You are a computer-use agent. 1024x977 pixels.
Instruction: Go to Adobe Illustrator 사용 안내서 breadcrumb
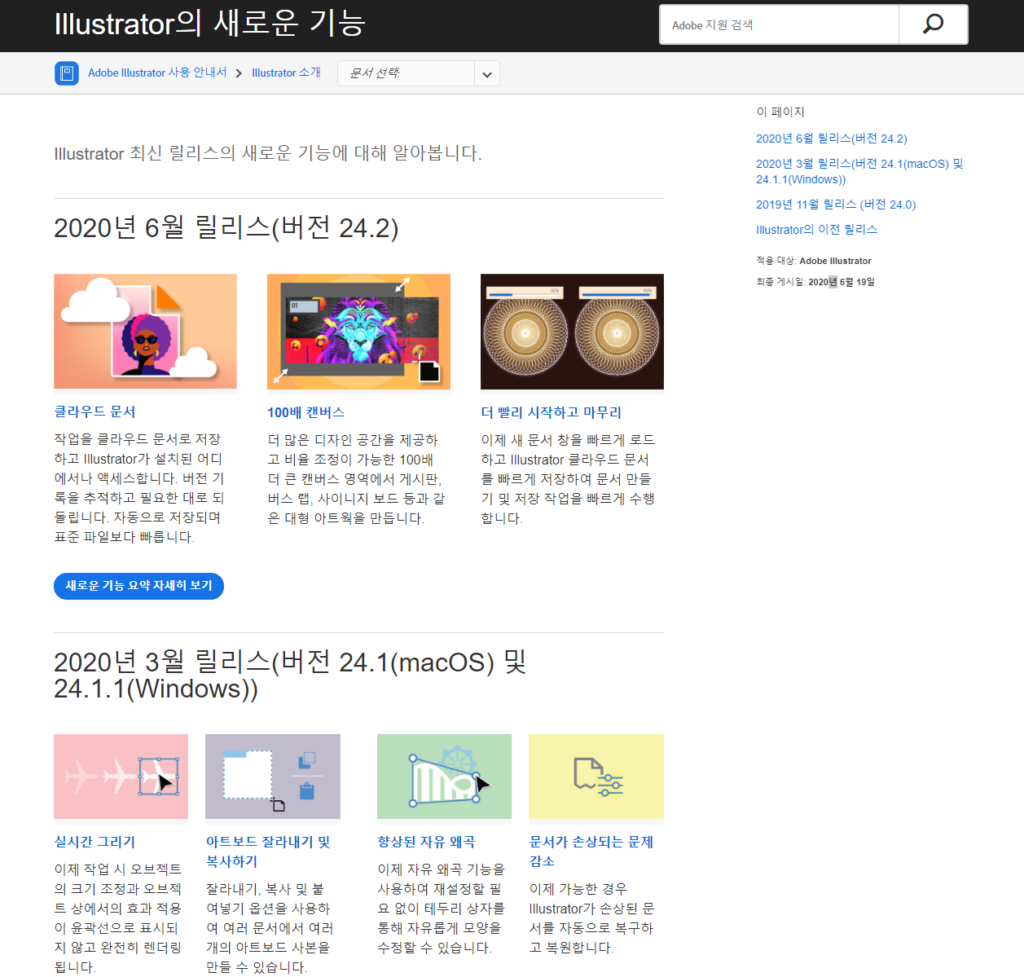[157, 73]
